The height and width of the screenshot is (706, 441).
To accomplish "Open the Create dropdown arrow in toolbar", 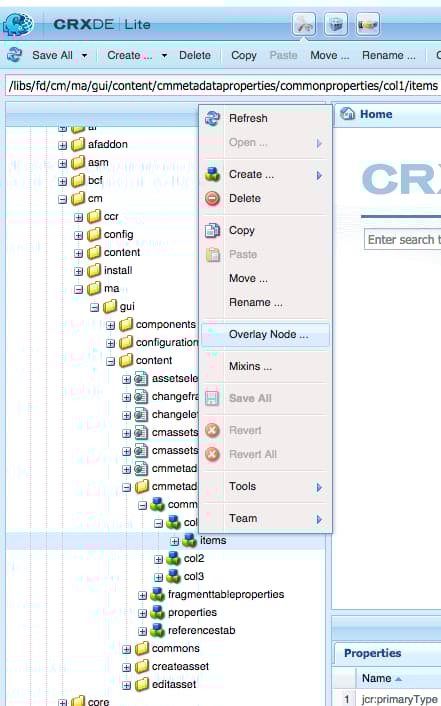I will pyautogui.click(x=164, y=55).
